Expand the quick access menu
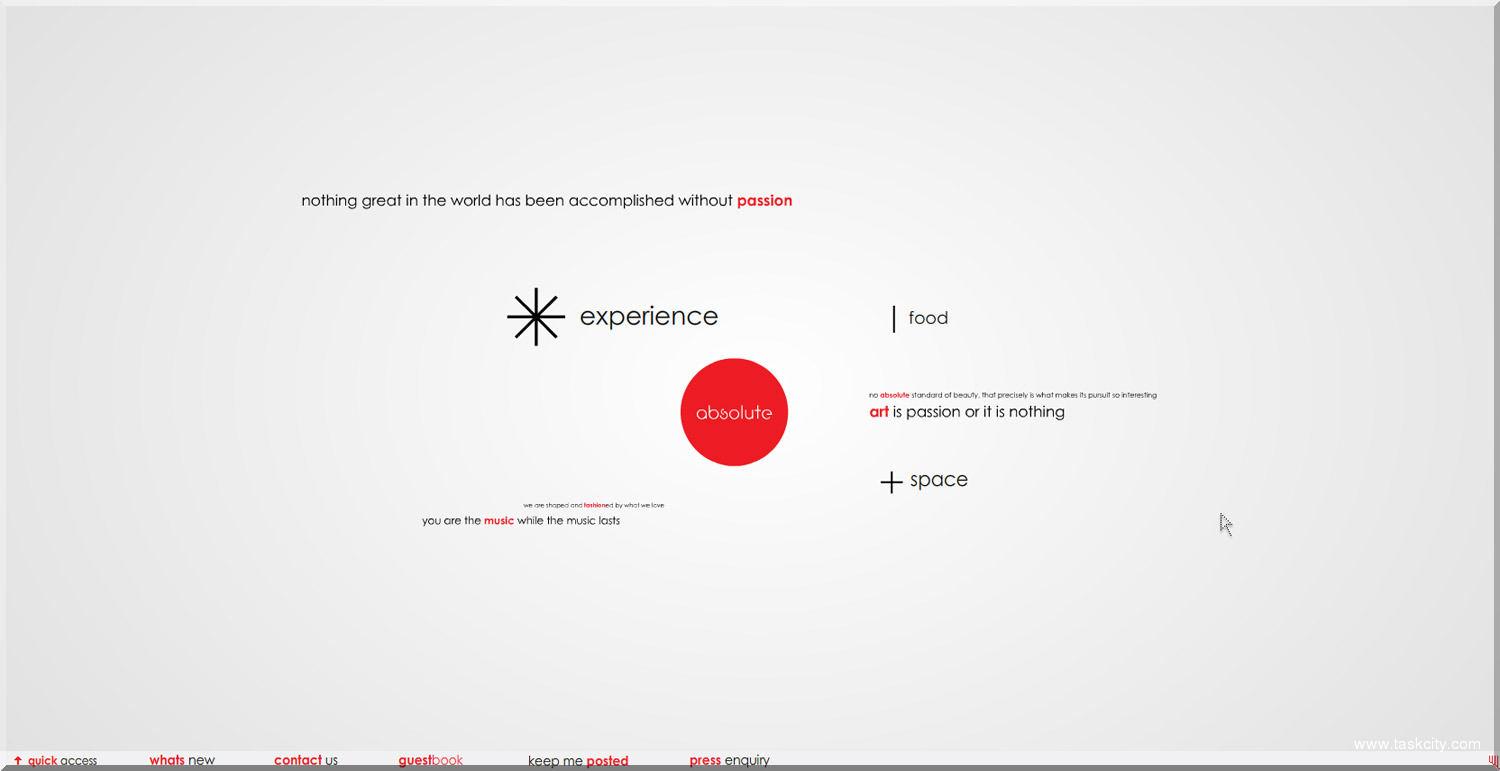The image size is (1500, 771). pos(62,761)
